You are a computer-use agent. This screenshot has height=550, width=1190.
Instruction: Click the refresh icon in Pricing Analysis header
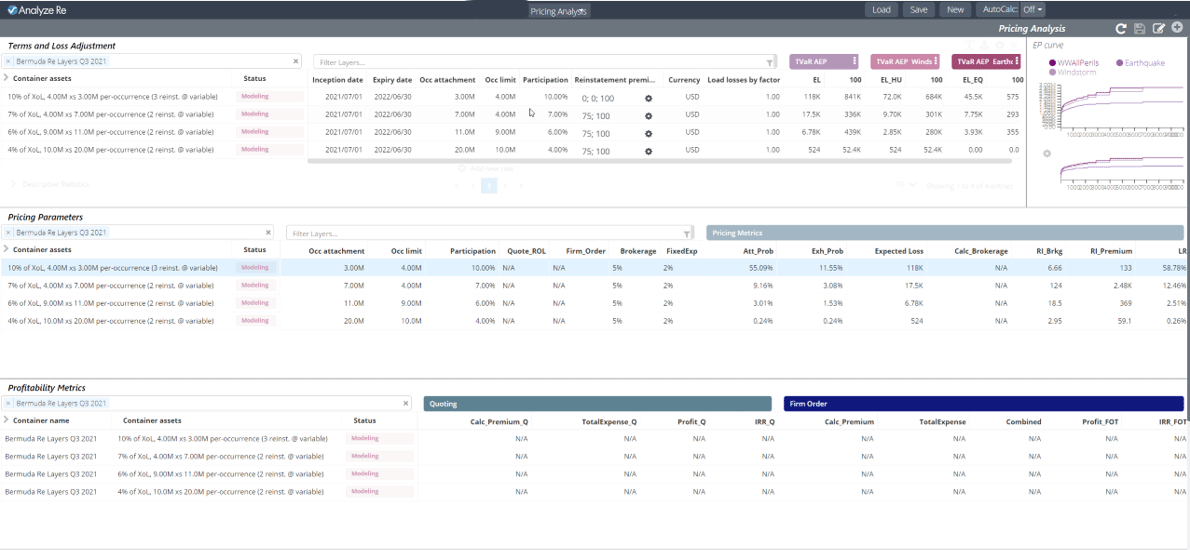[x=1121, y=29]
